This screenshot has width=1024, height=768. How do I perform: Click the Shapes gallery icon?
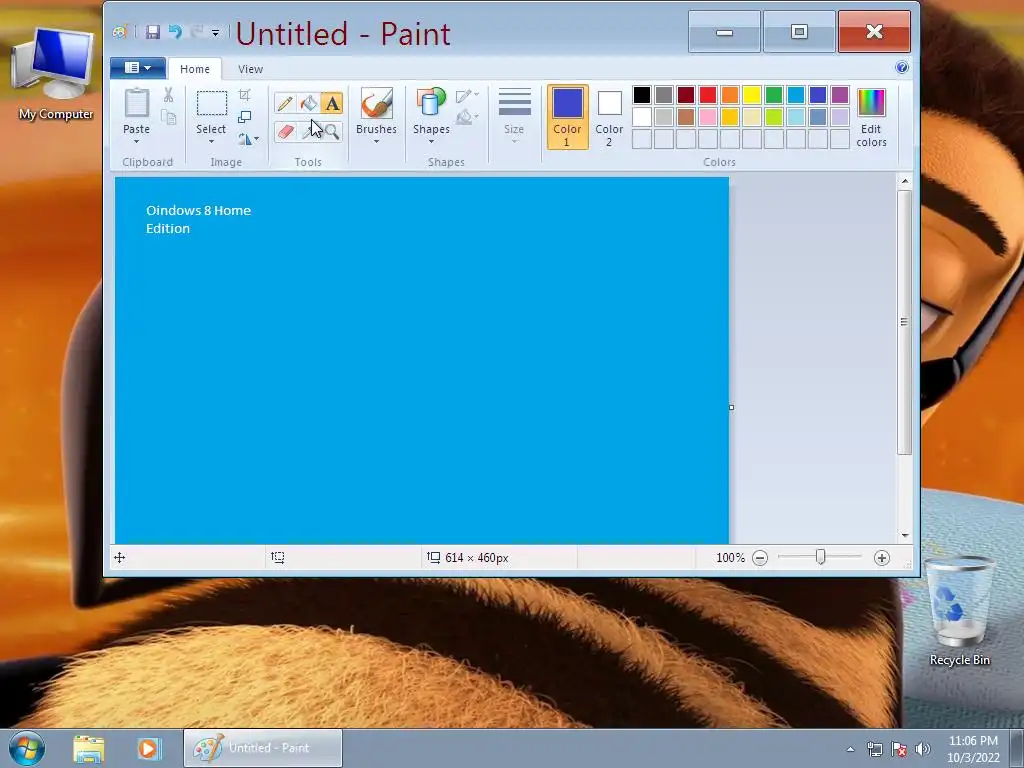(x=431, y=103)
